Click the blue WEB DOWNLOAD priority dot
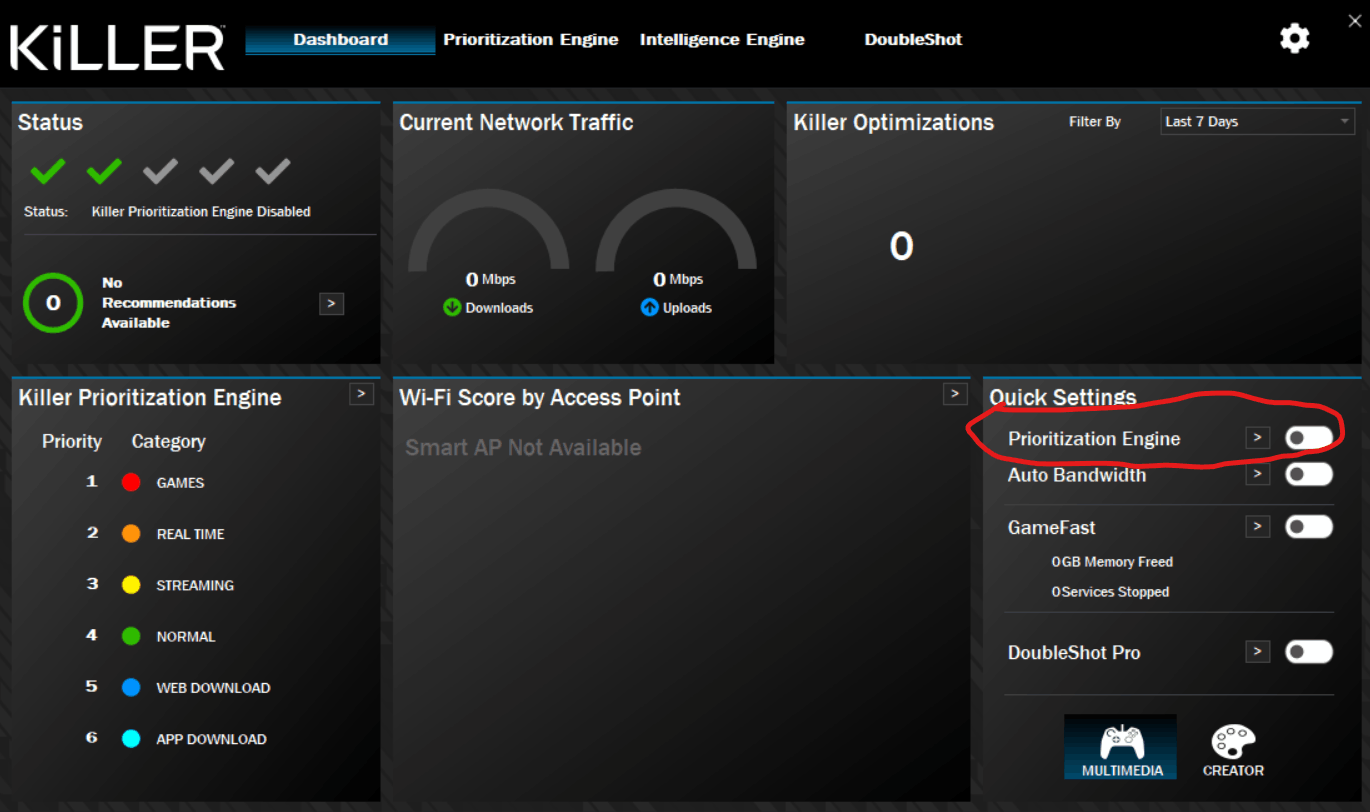 click(x=131, y=688)
